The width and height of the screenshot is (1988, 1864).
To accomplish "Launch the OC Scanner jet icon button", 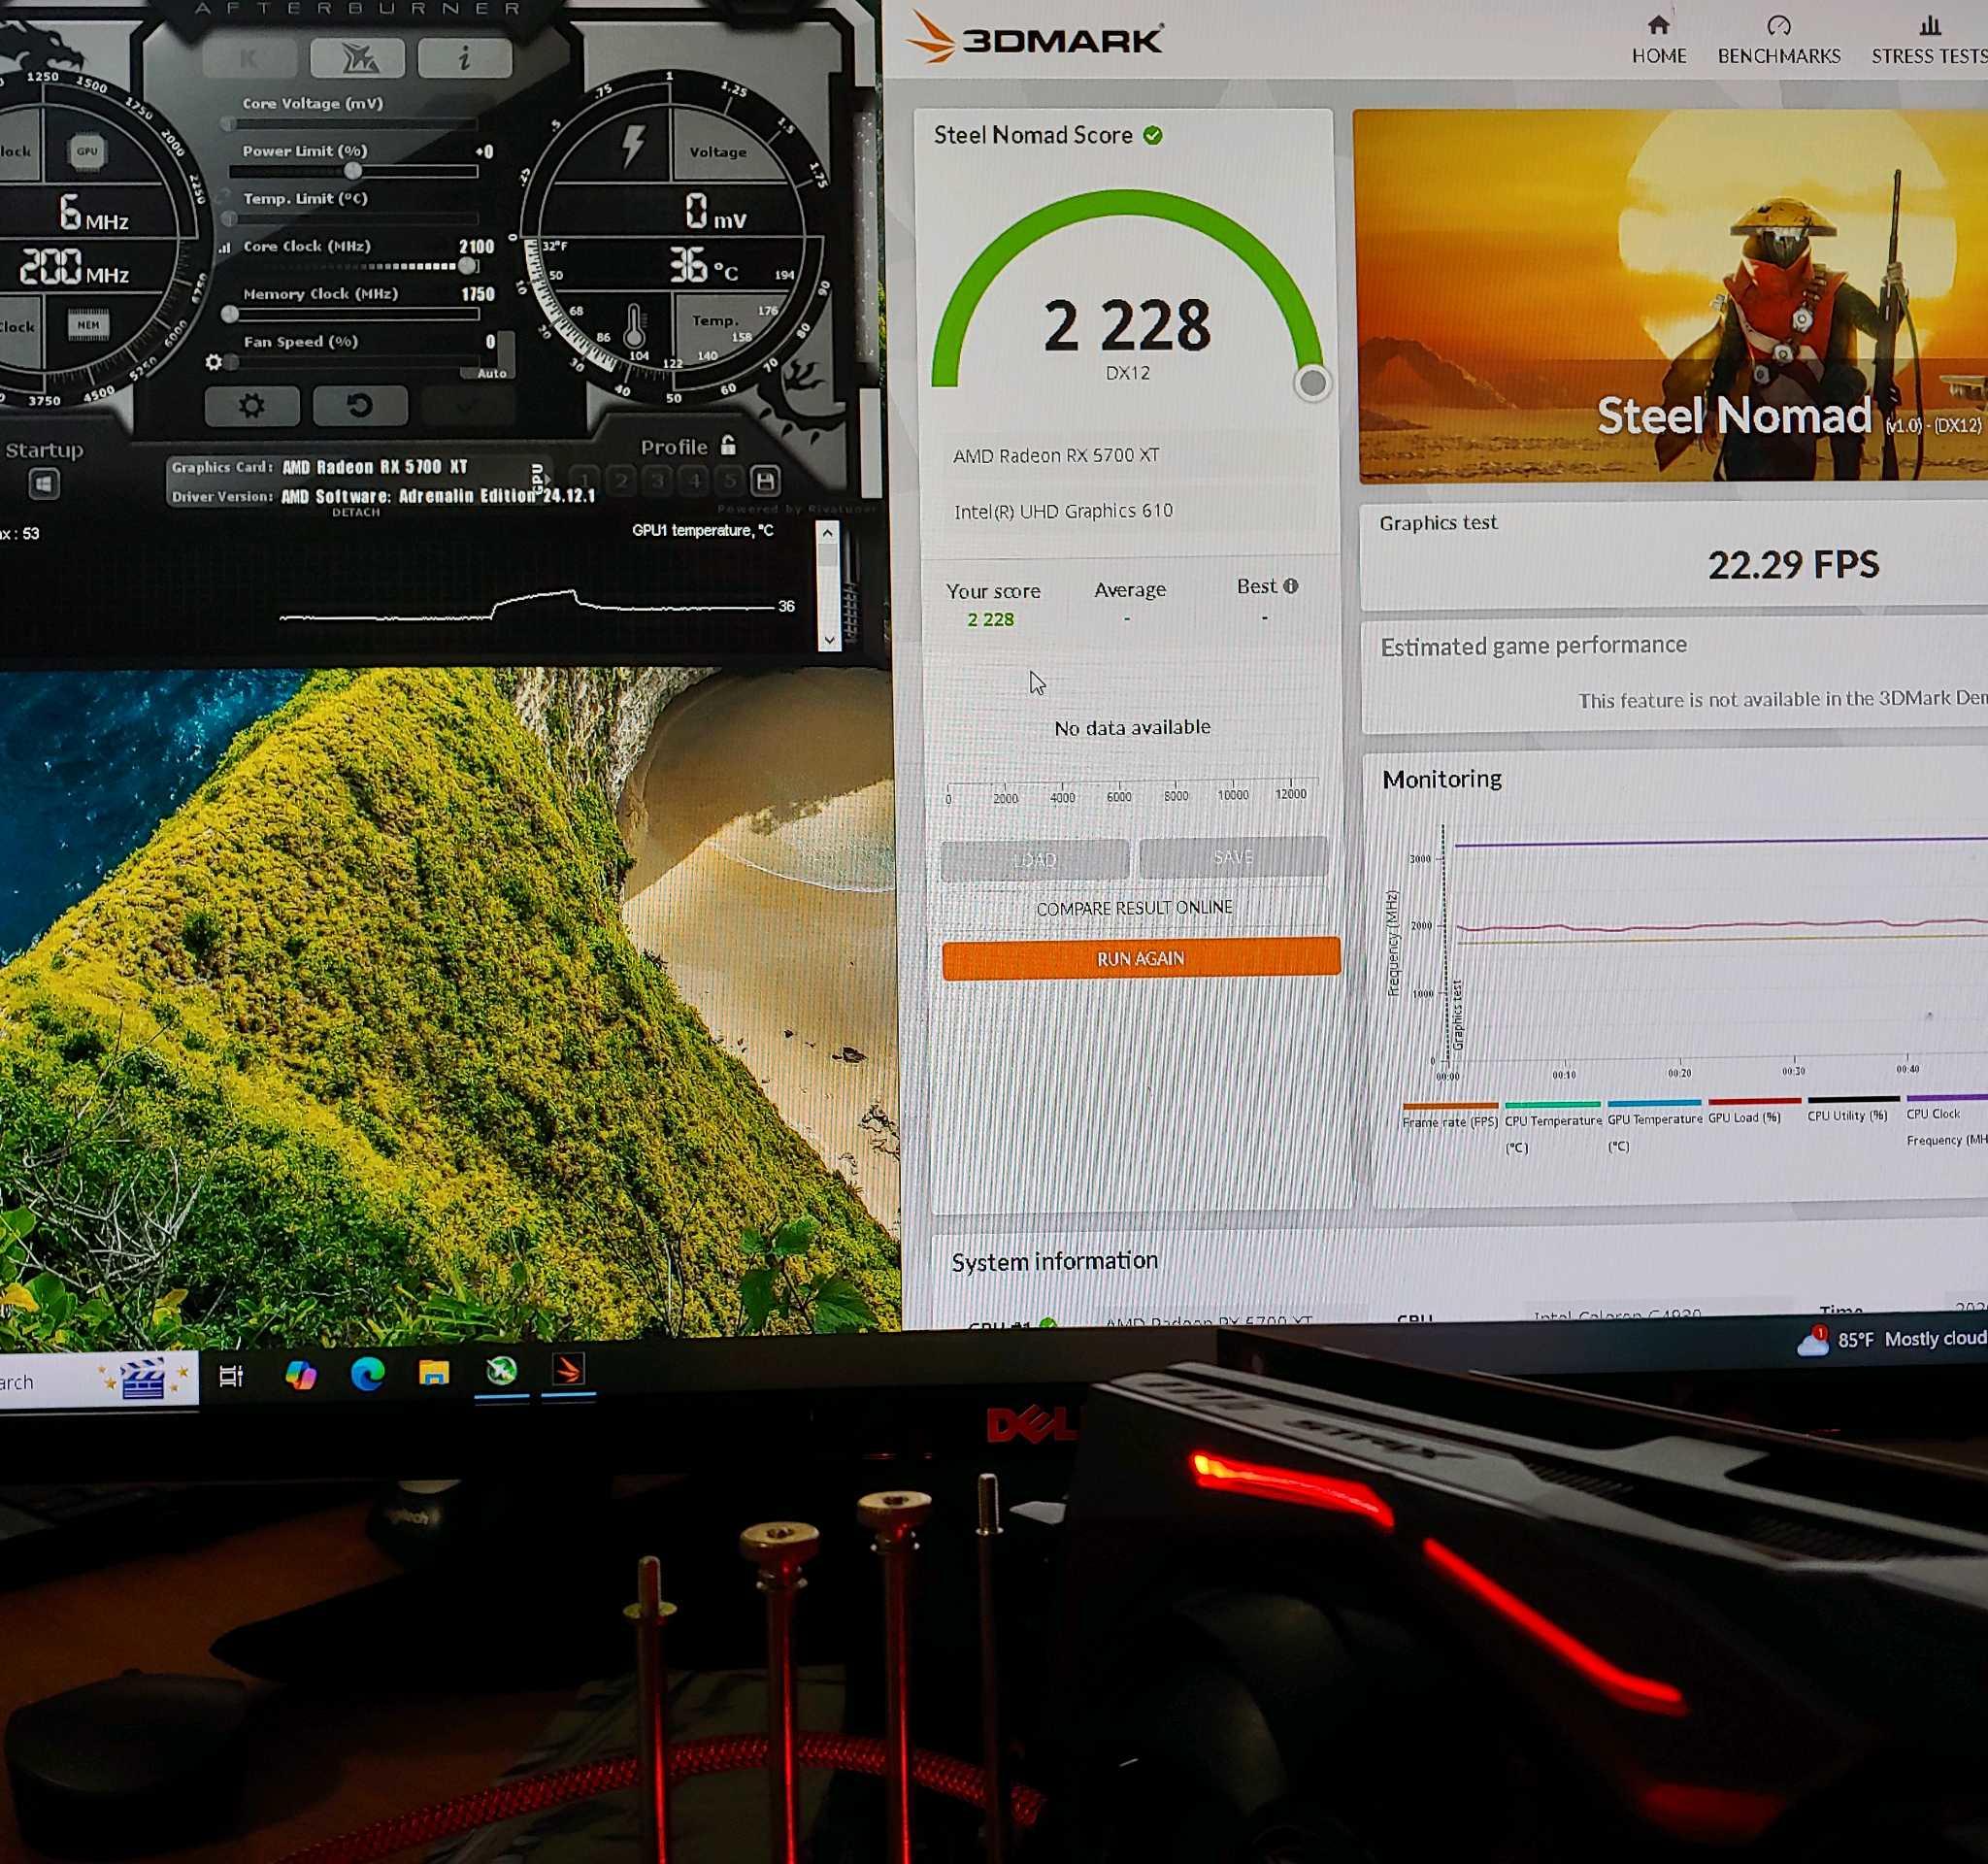I will tap(357, 59).
